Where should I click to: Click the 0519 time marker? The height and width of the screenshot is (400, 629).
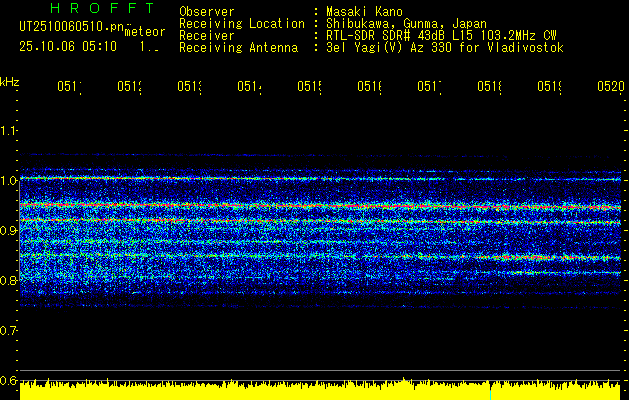(x=549, y=86)
